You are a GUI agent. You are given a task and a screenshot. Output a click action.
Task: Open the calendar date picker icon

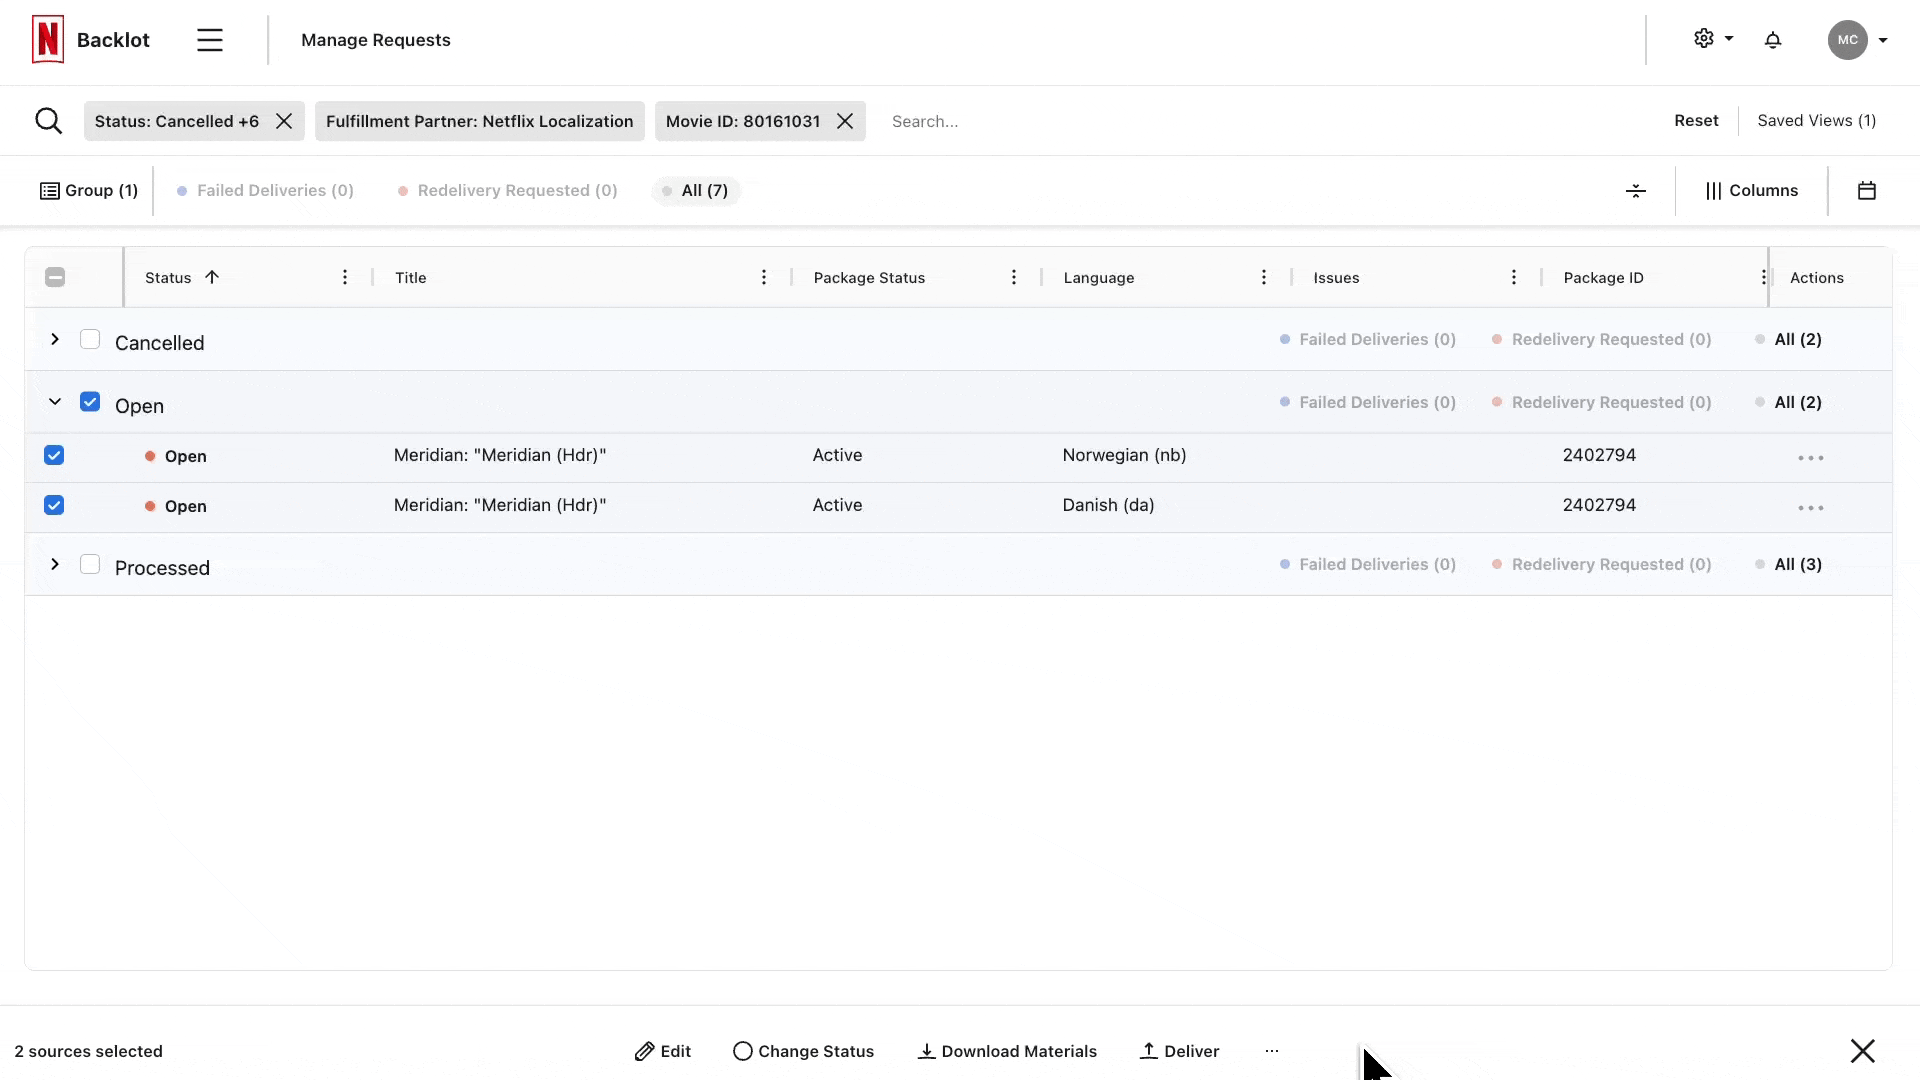1866,191
